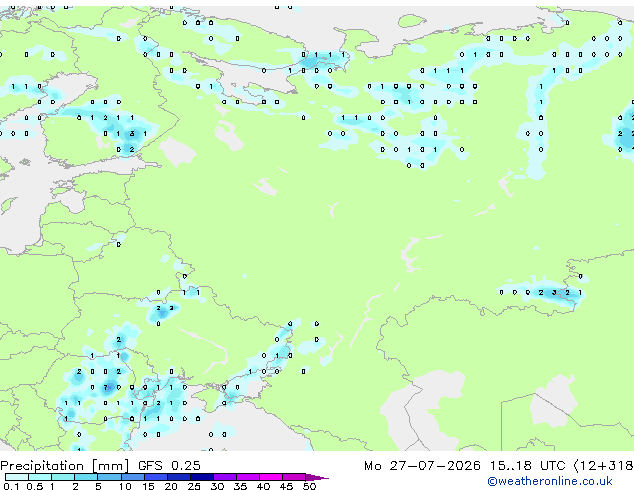Click the 25–30 mm dark blue swatch
The width and height of the screenshot is (634, 490).
coord(201,477)
